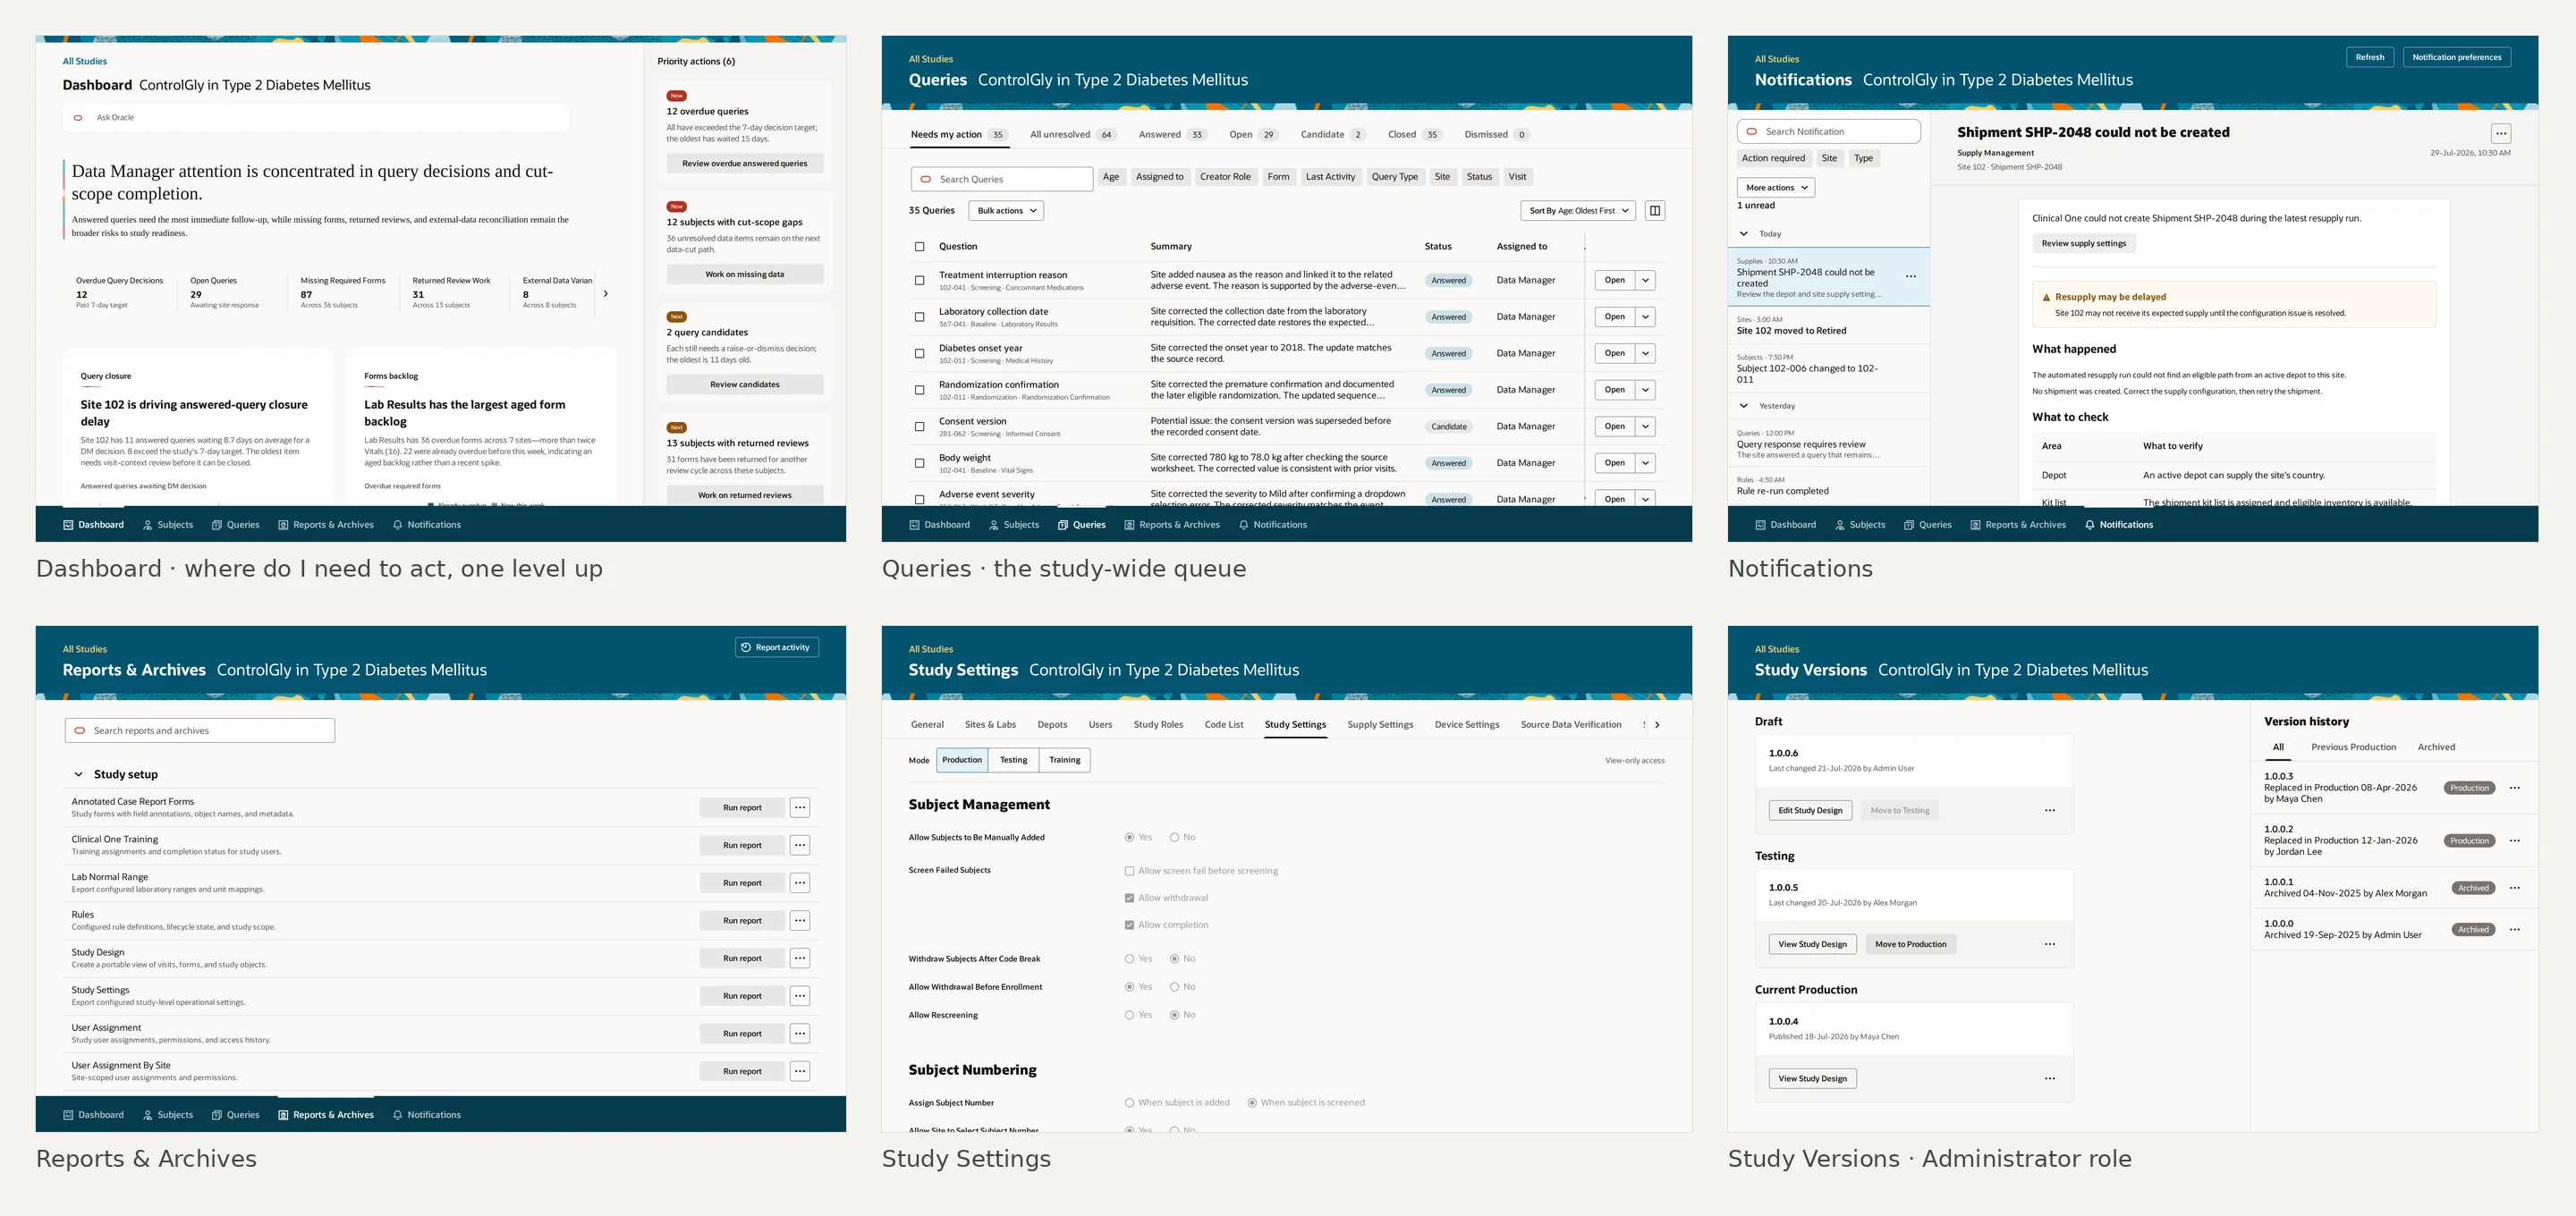
Task: Click inside the Search Notification field
Action: pos(1829,132)
